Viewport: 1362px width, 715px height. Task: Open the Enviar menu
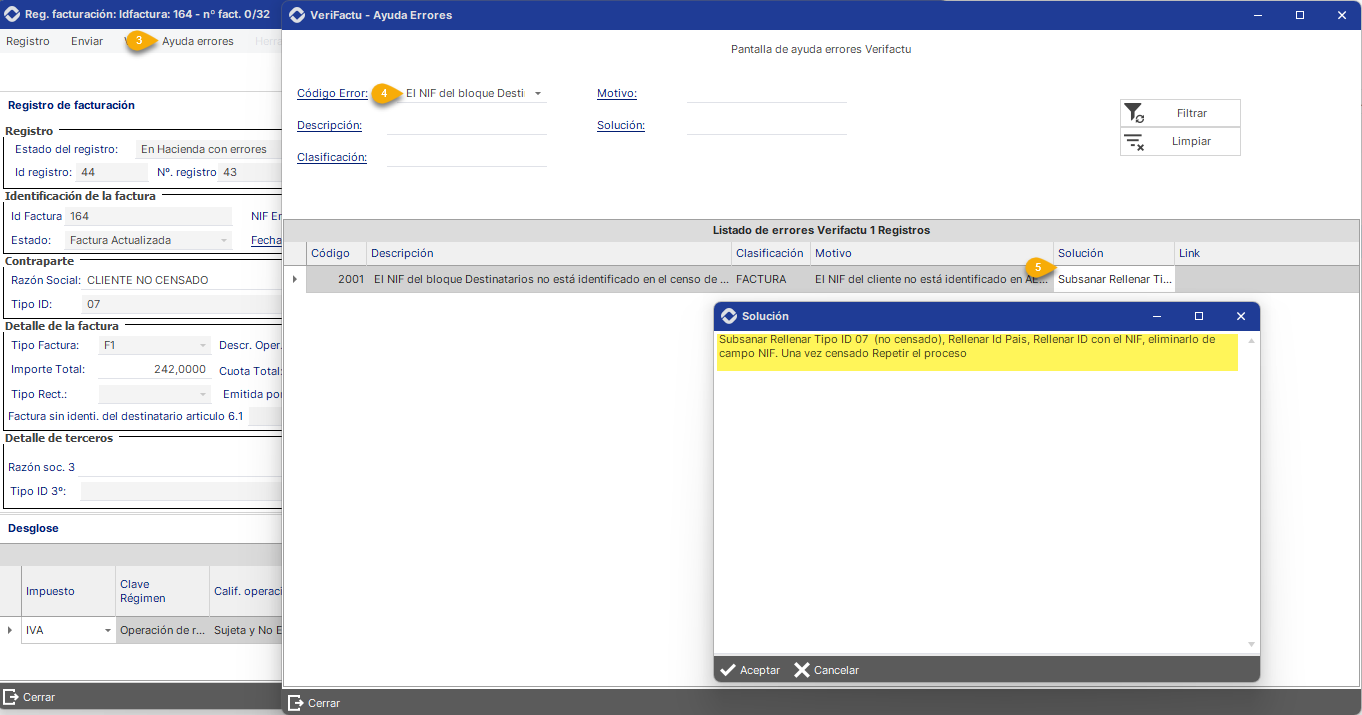pyautogui.click(x=87, y=41)
